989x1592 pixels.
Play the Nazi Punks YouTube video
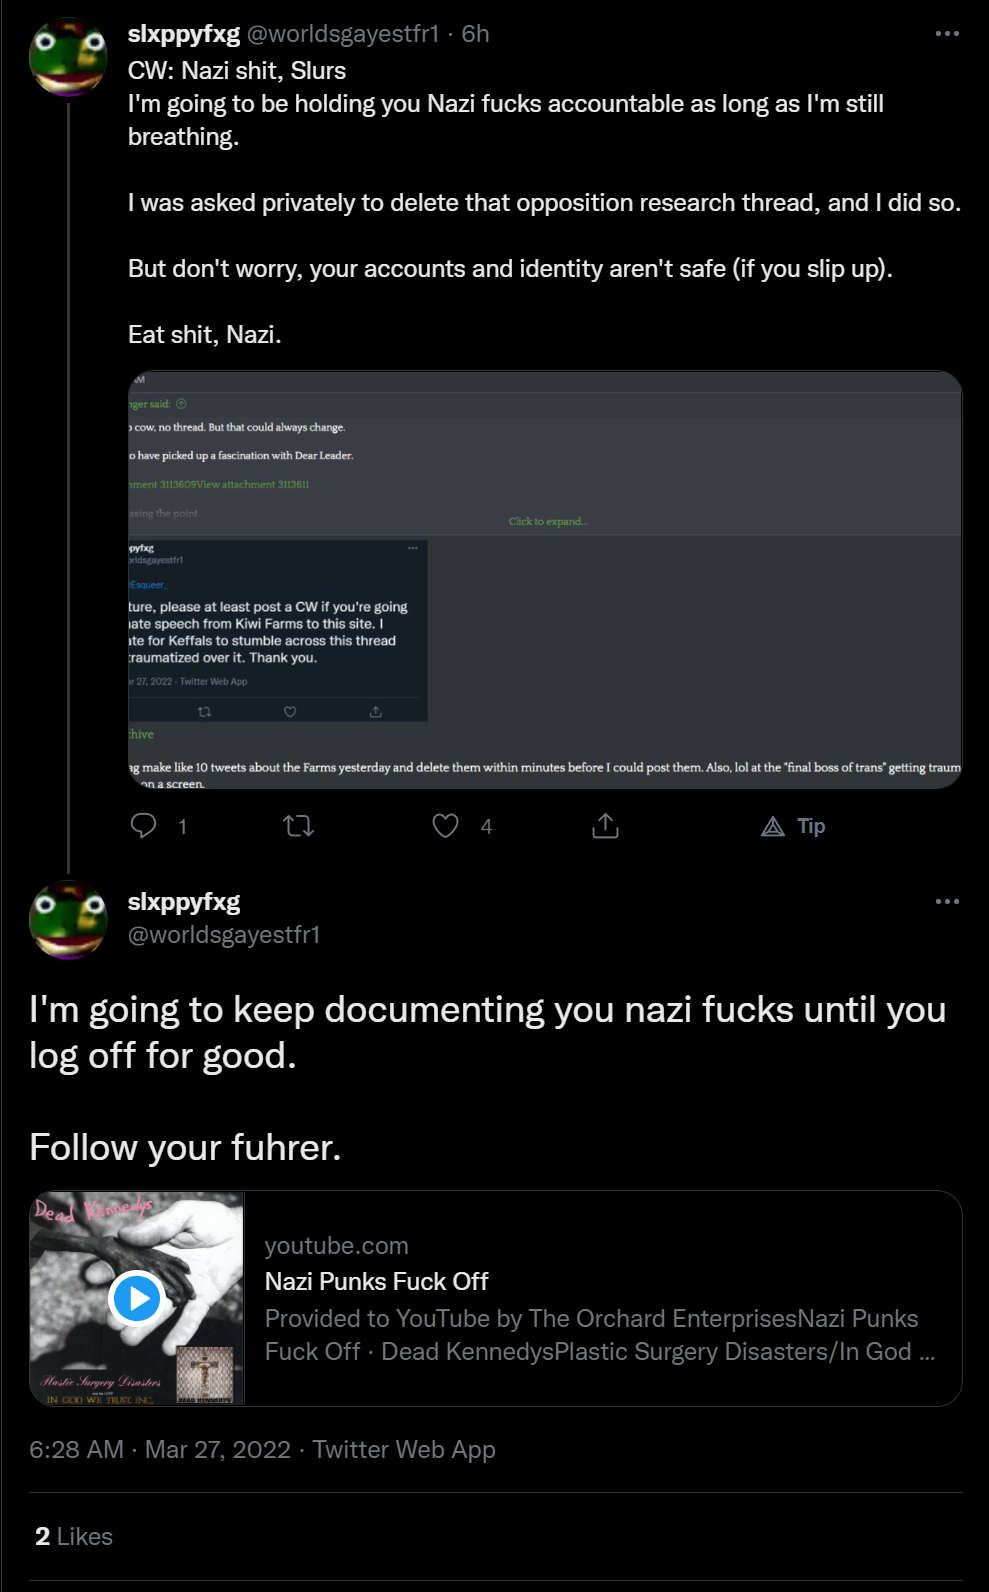(137, 1298)
